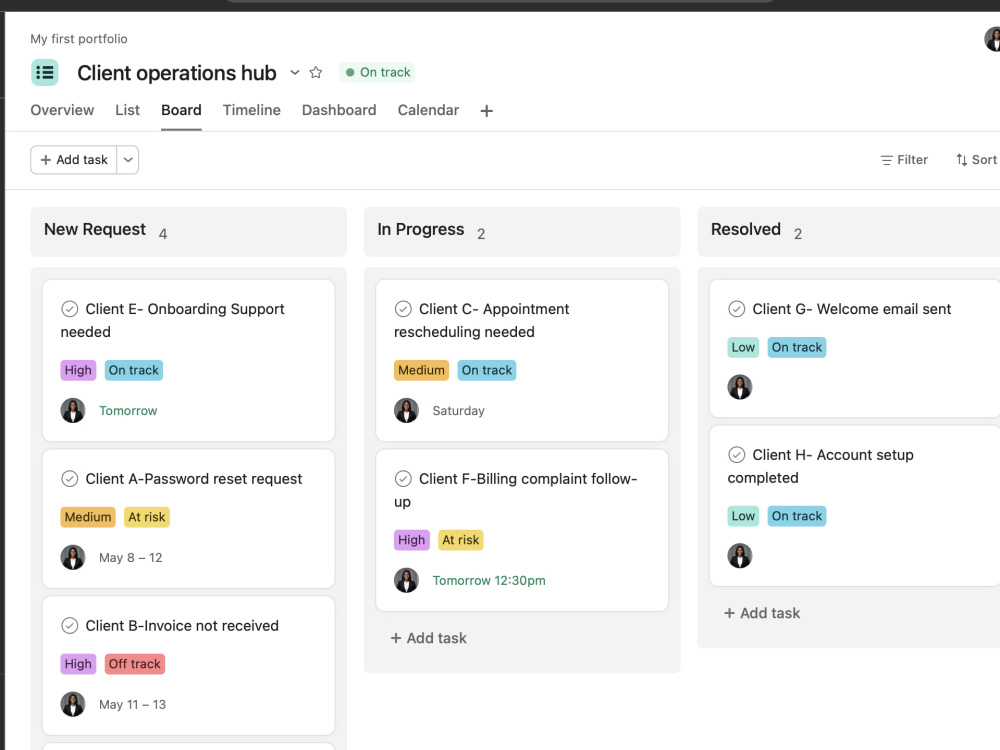Viewport: 1000px width, 750px height.
Task: Click Saturday due date on Client C card
Action: (459, 411)
